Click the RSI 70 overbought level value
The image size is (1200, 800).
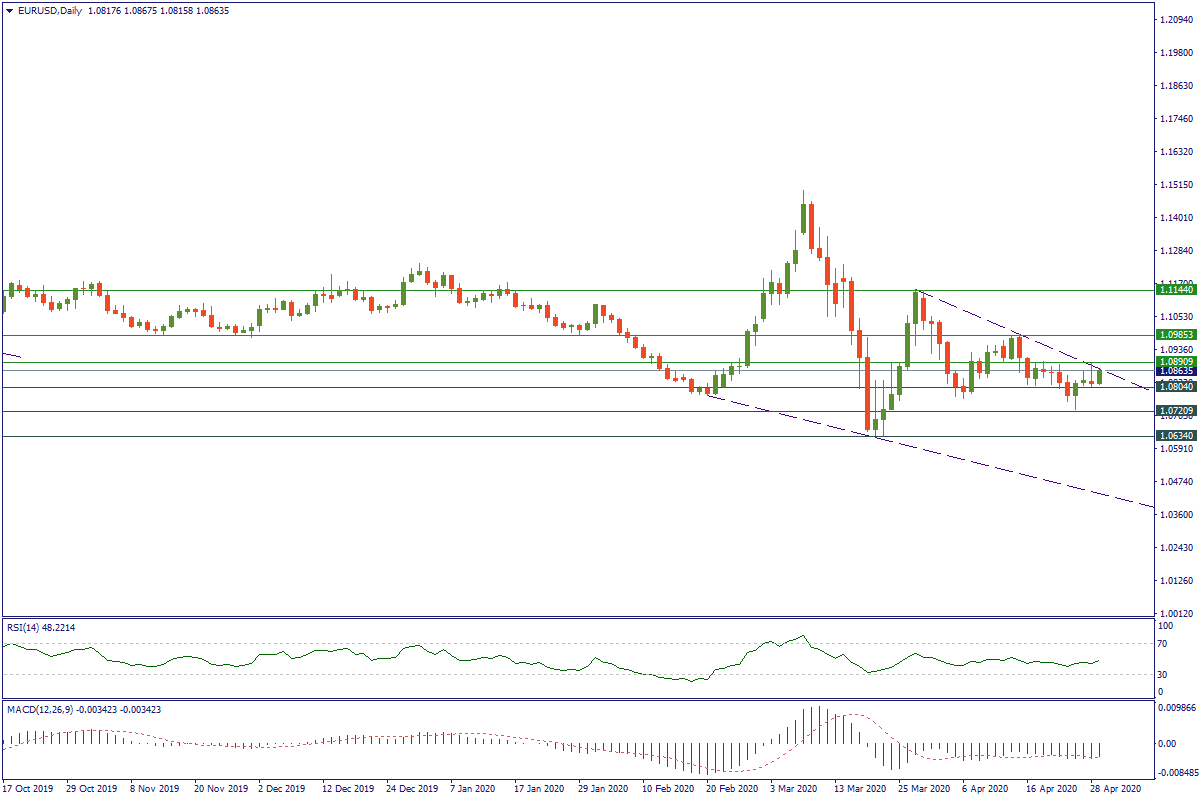[1161, 645]
